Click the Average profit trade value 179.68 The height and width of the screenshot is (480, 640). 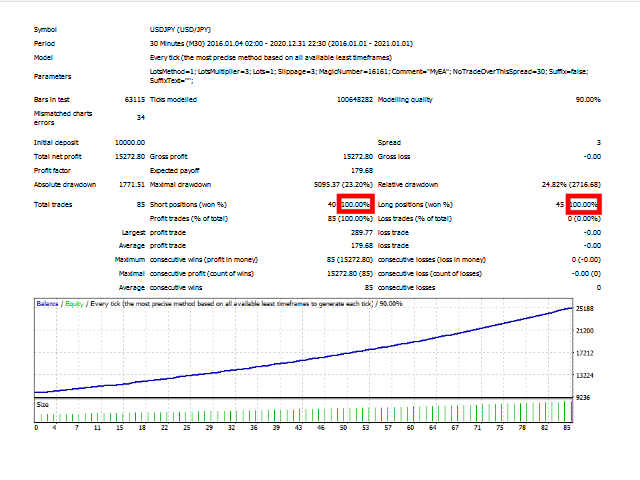tap(362, 245)
